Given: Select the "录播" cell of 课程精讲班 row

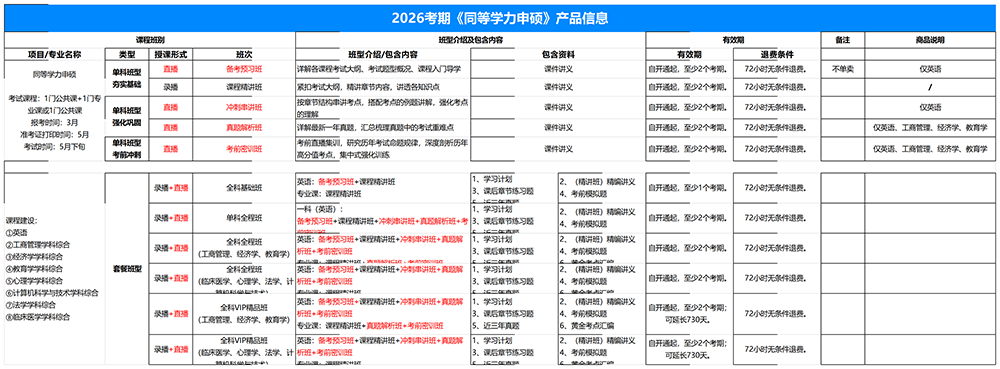Looking at the screenshot, I should 170,87.
